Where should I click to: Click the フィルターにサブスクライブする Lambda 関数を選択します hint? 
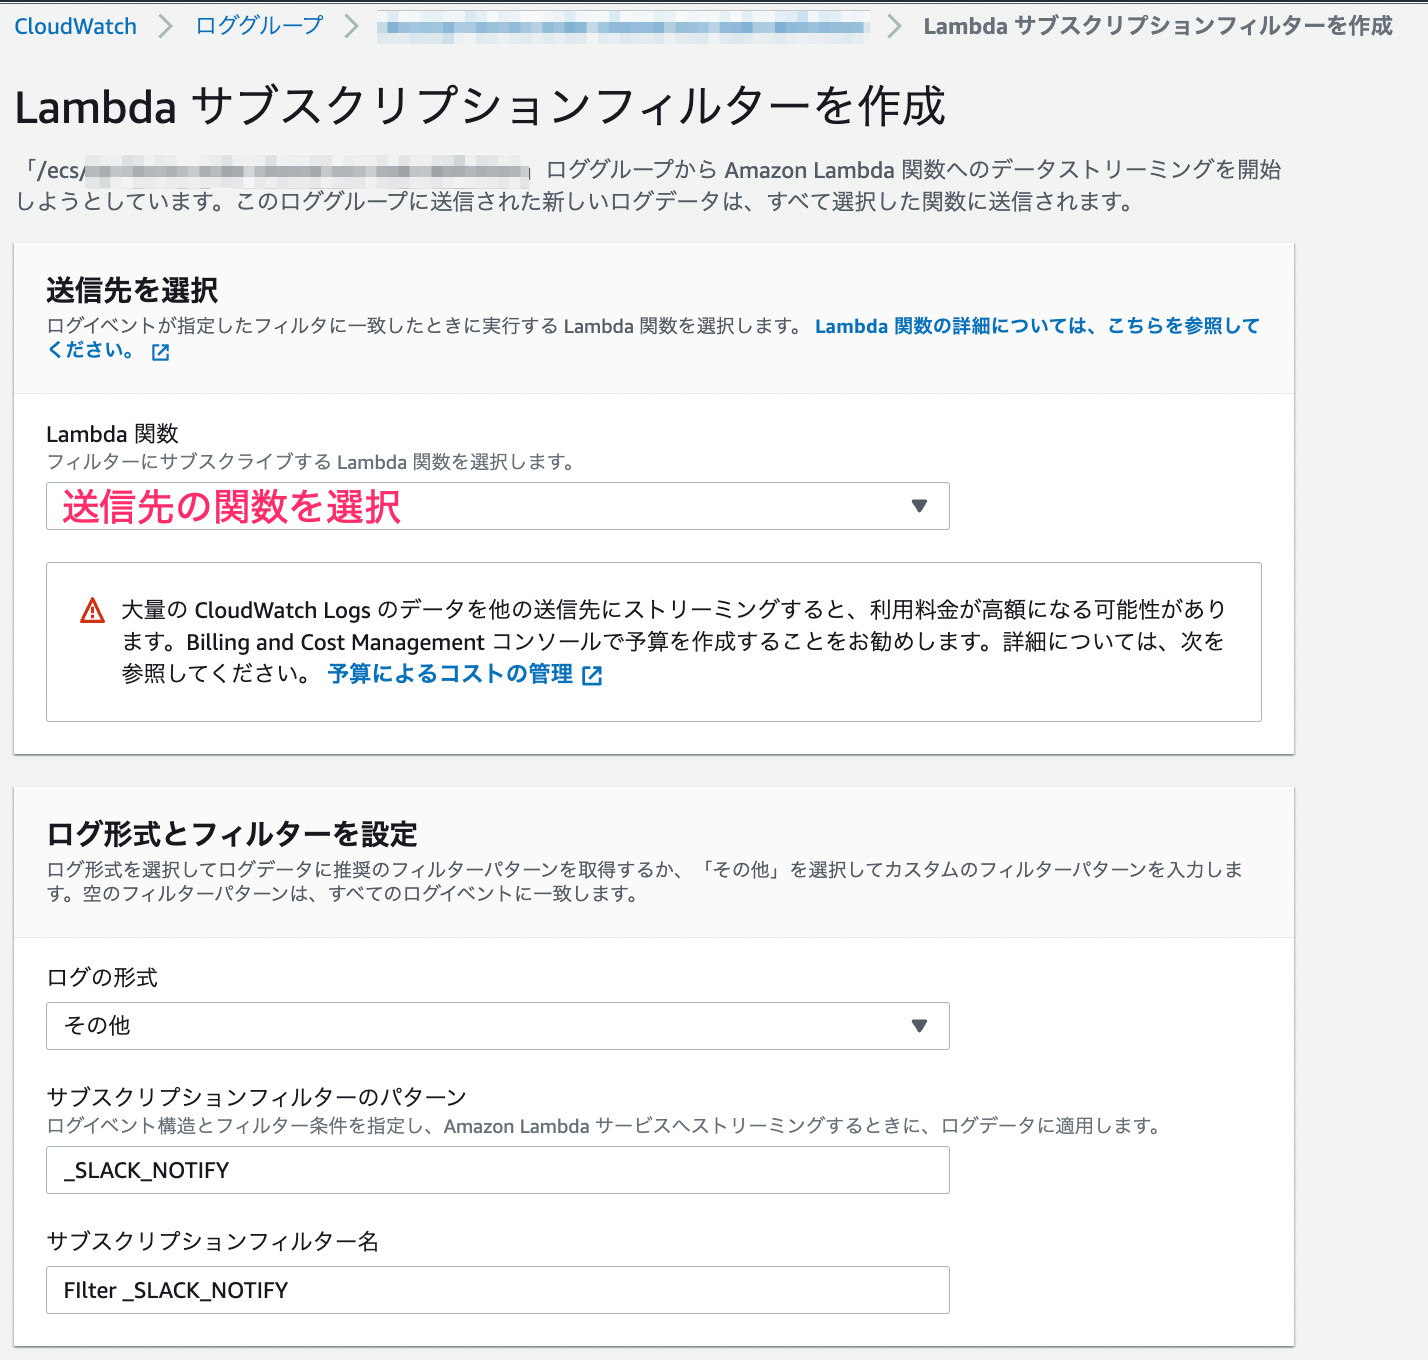pyautogui.click(x=310, y=462)
